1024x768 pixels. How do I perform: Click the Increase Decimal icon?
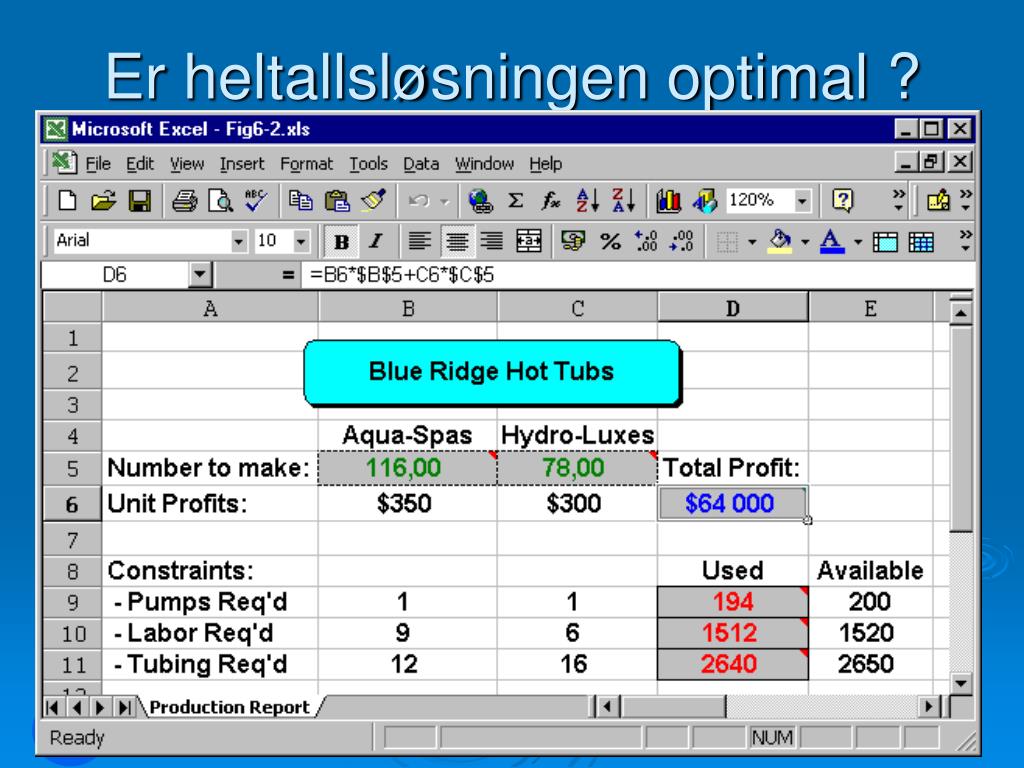(646, 242)
